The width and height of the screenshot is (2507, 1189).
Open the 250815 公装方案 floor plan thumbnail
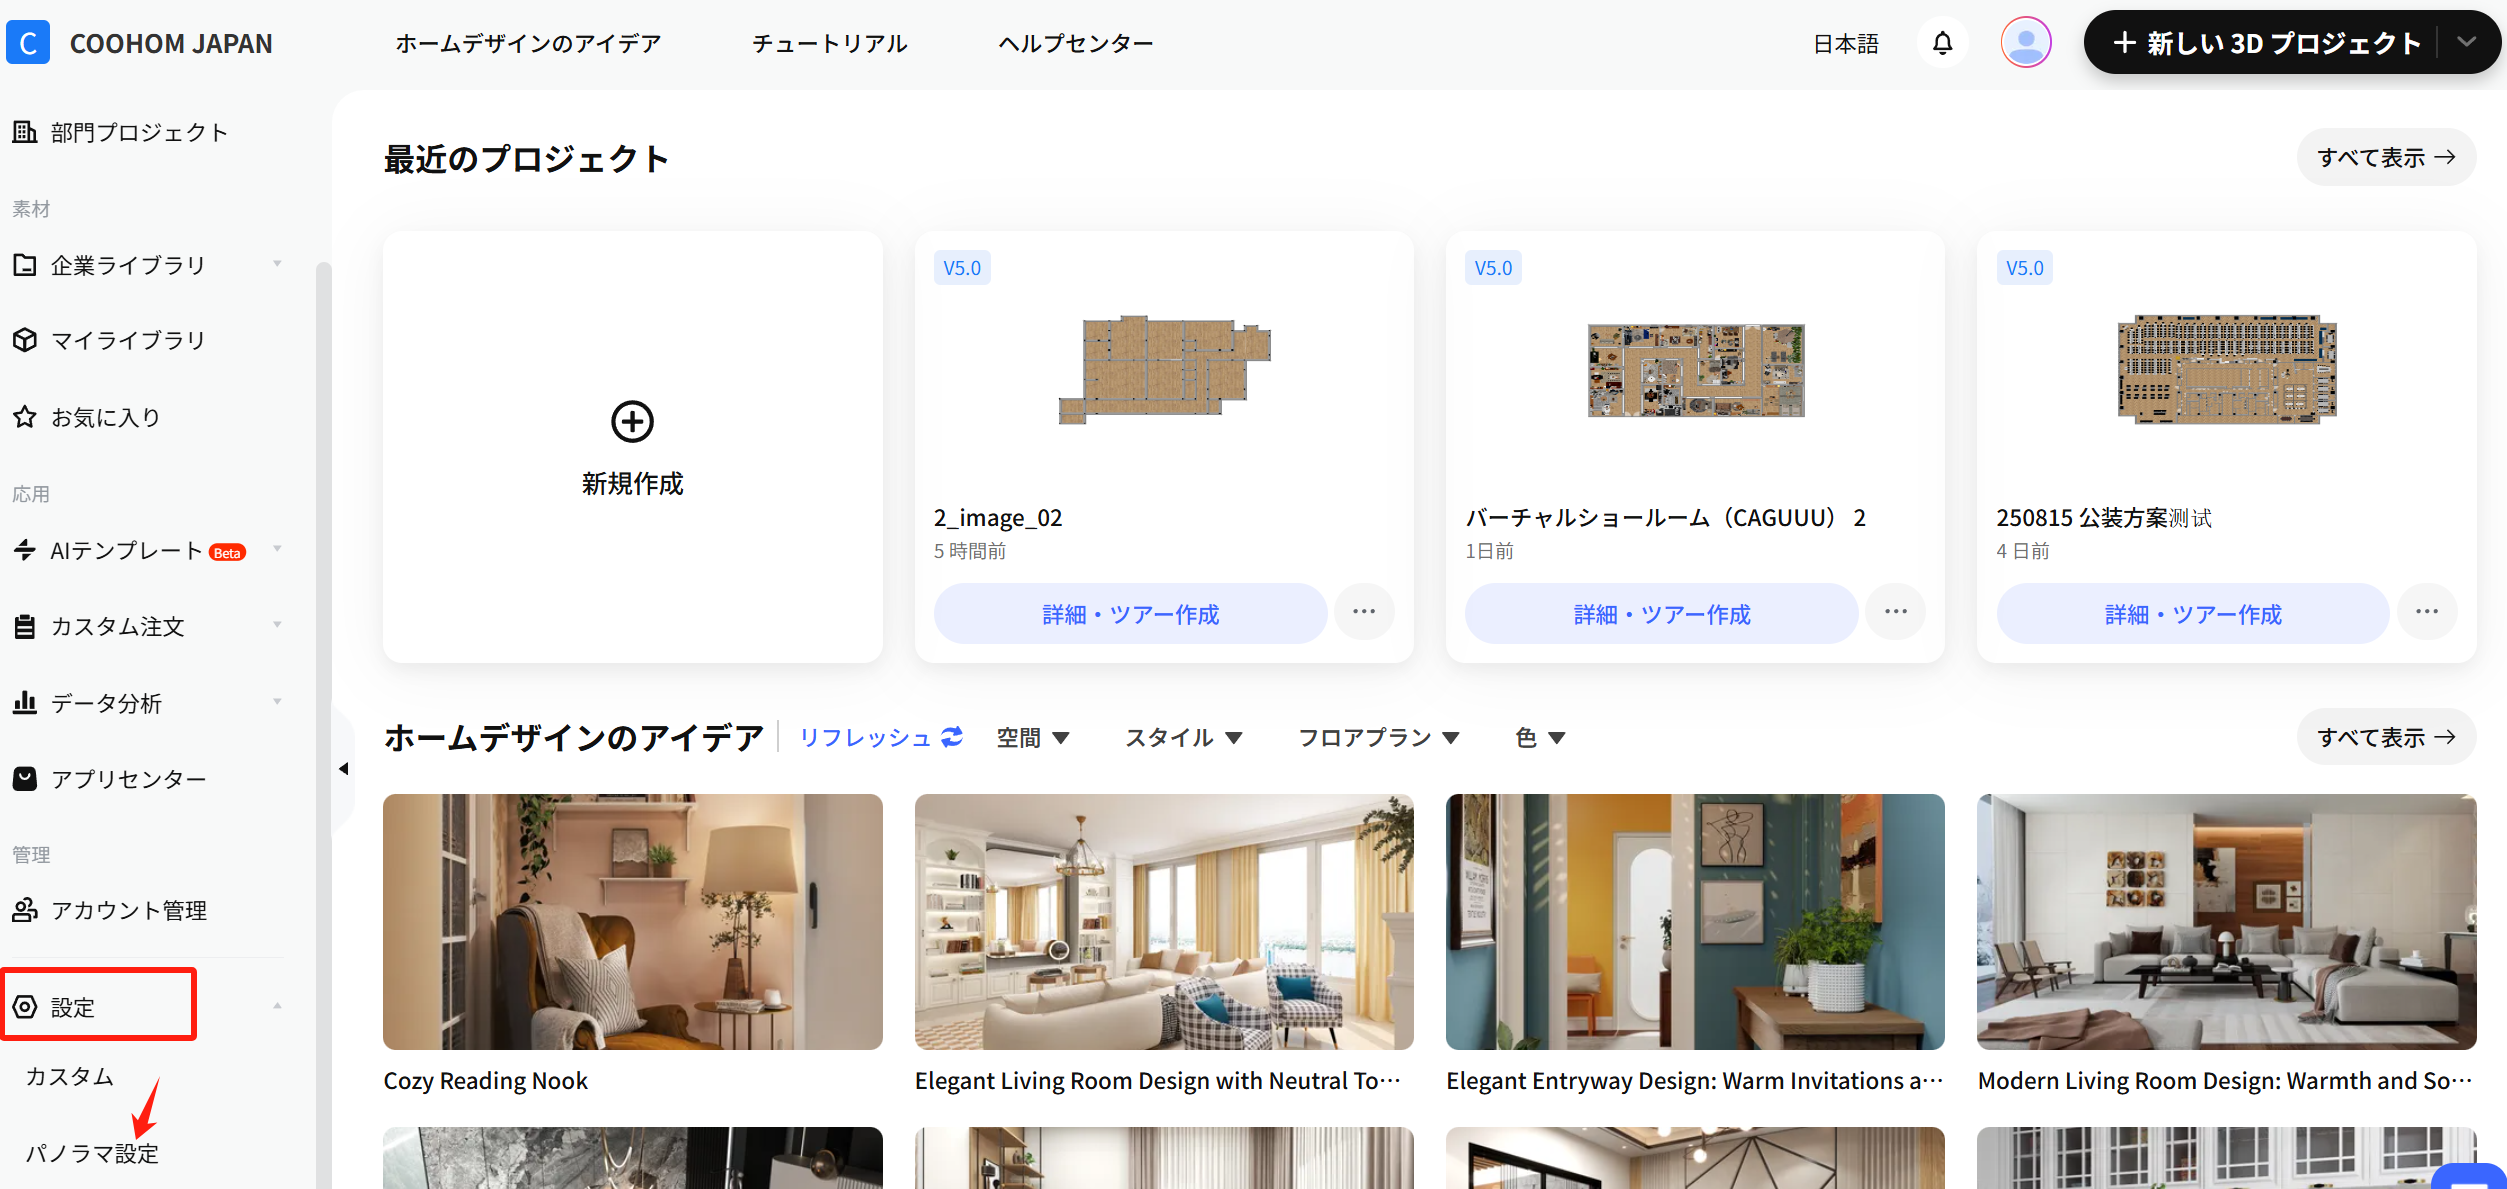2227,369
